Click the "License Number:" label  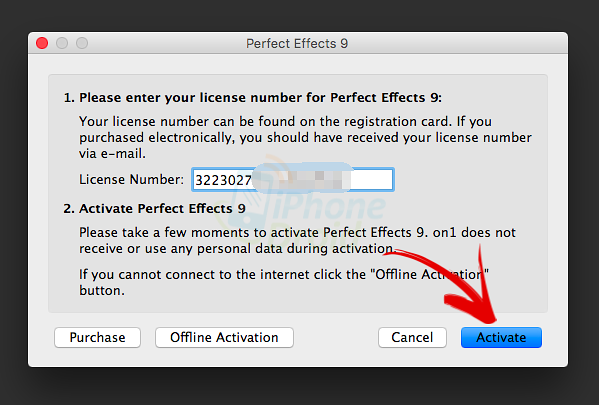click(131, 180)
